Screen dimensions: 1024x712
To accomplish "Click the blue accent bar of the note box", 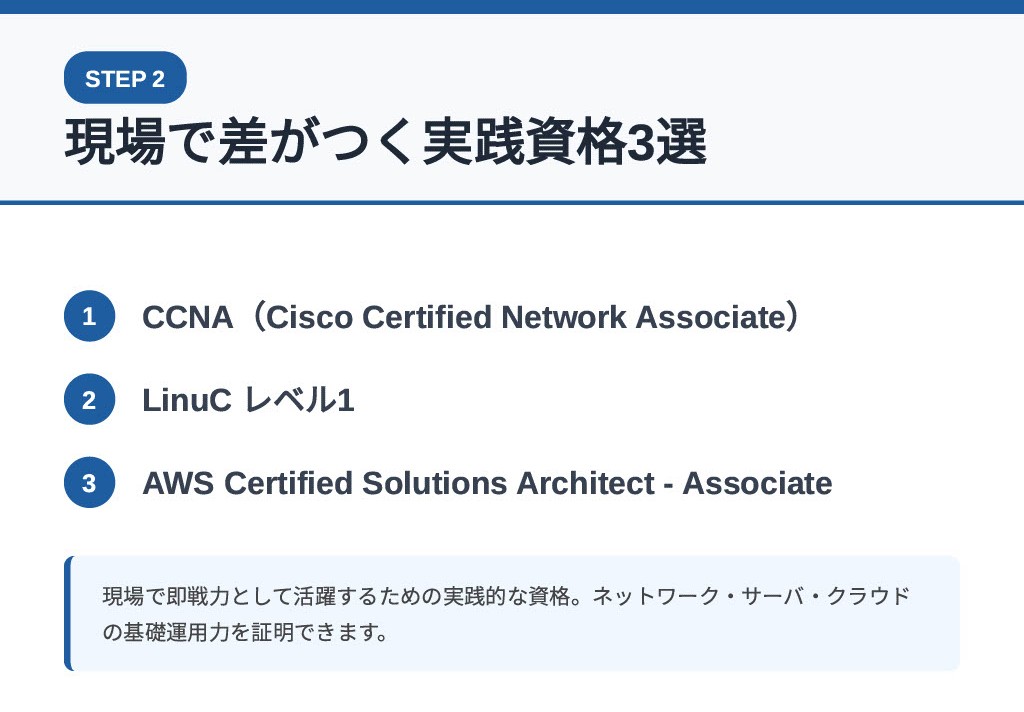I will 68,613.
